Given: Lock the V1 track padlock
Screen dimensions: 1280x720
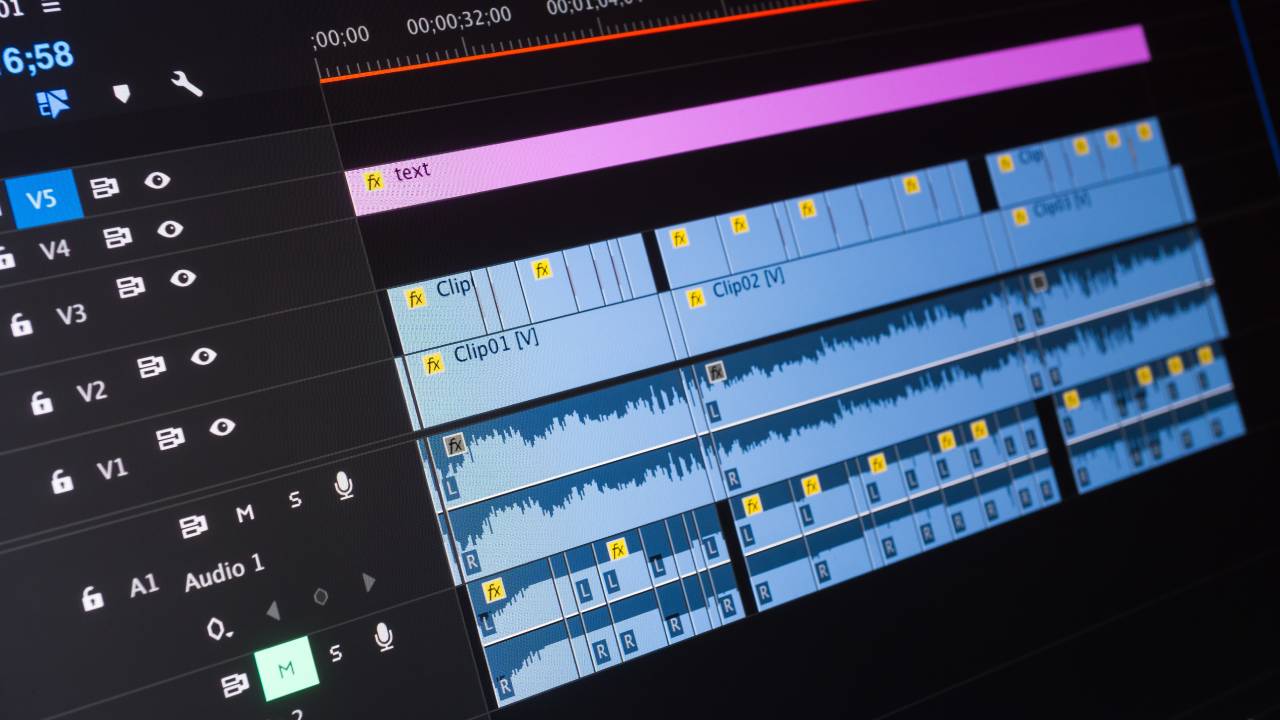Looking at the screenshot, I should coord(62,481).
